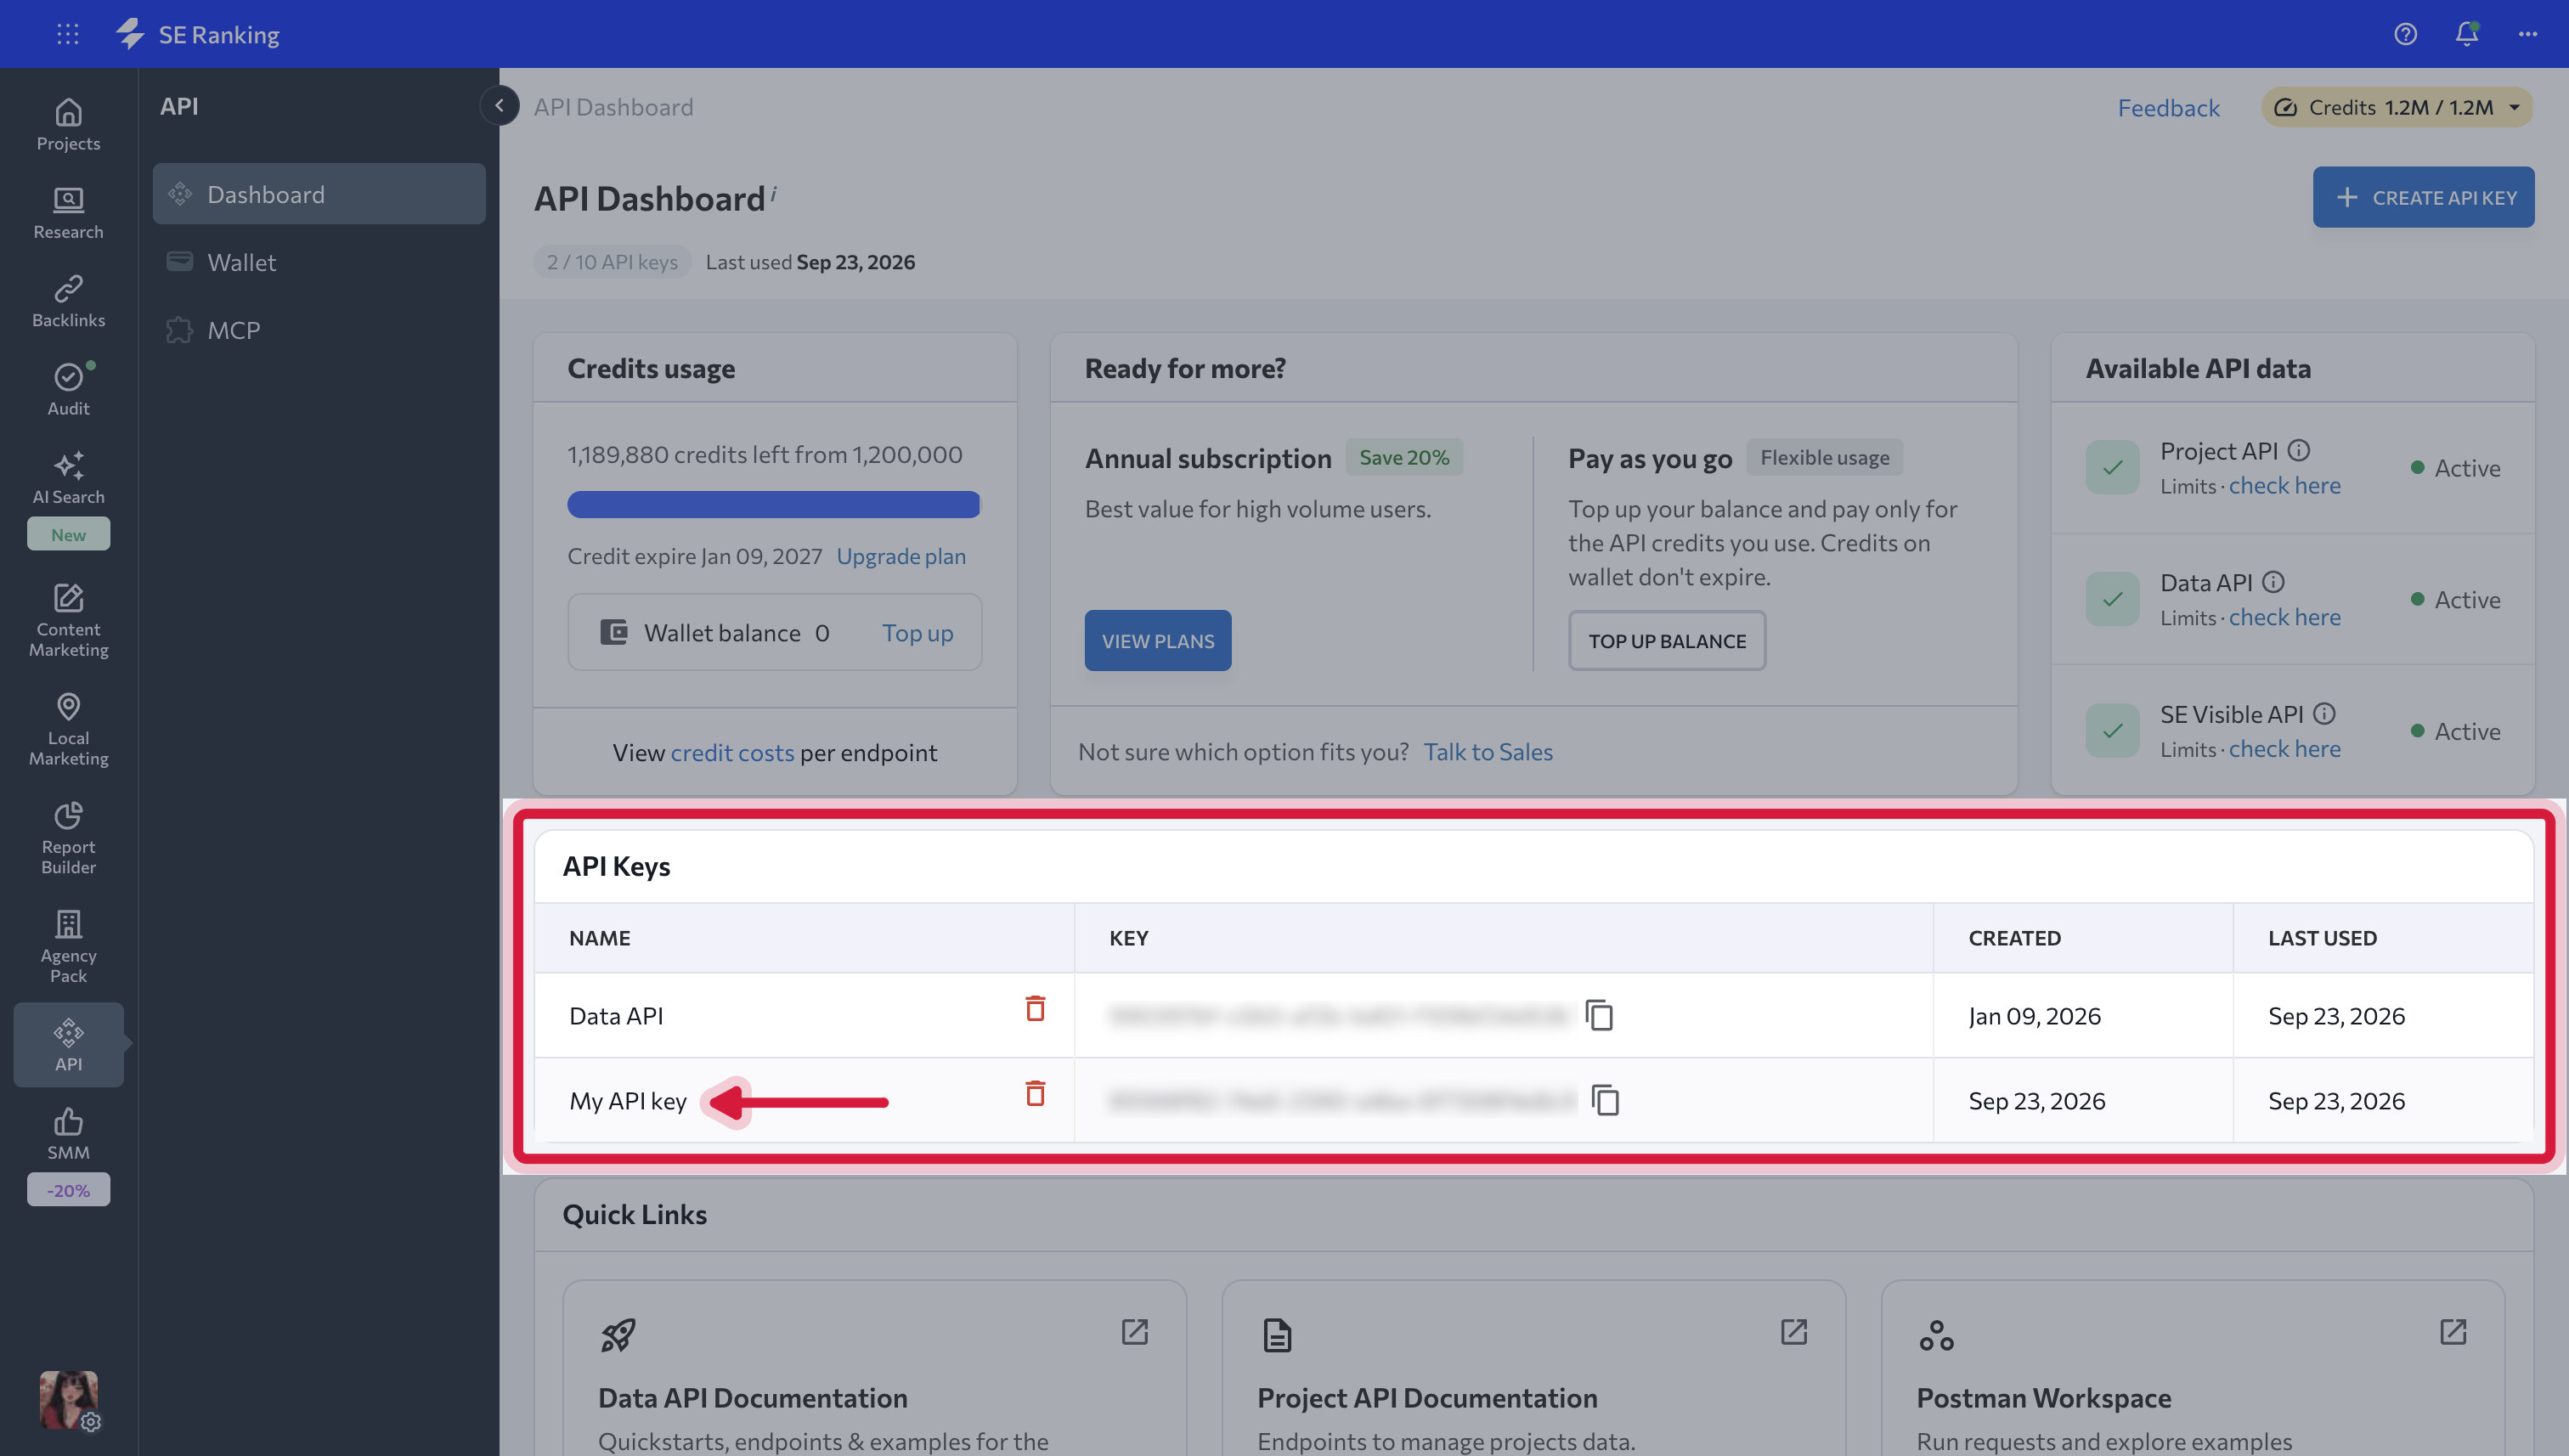Viewport: 2569px width, 1456px height.
Task: Open Local Marketing section
Action: [x=68, y=729]
